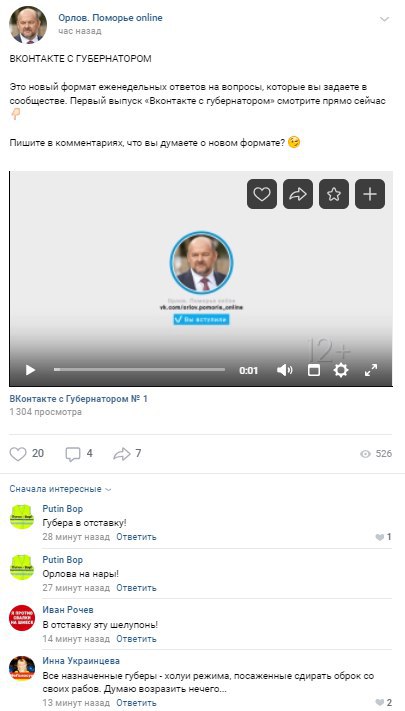Image resolution: width=405 pixels, height=711 pixels.
Task: Like the video with the heart overlay icon
Action: [262, 194]
